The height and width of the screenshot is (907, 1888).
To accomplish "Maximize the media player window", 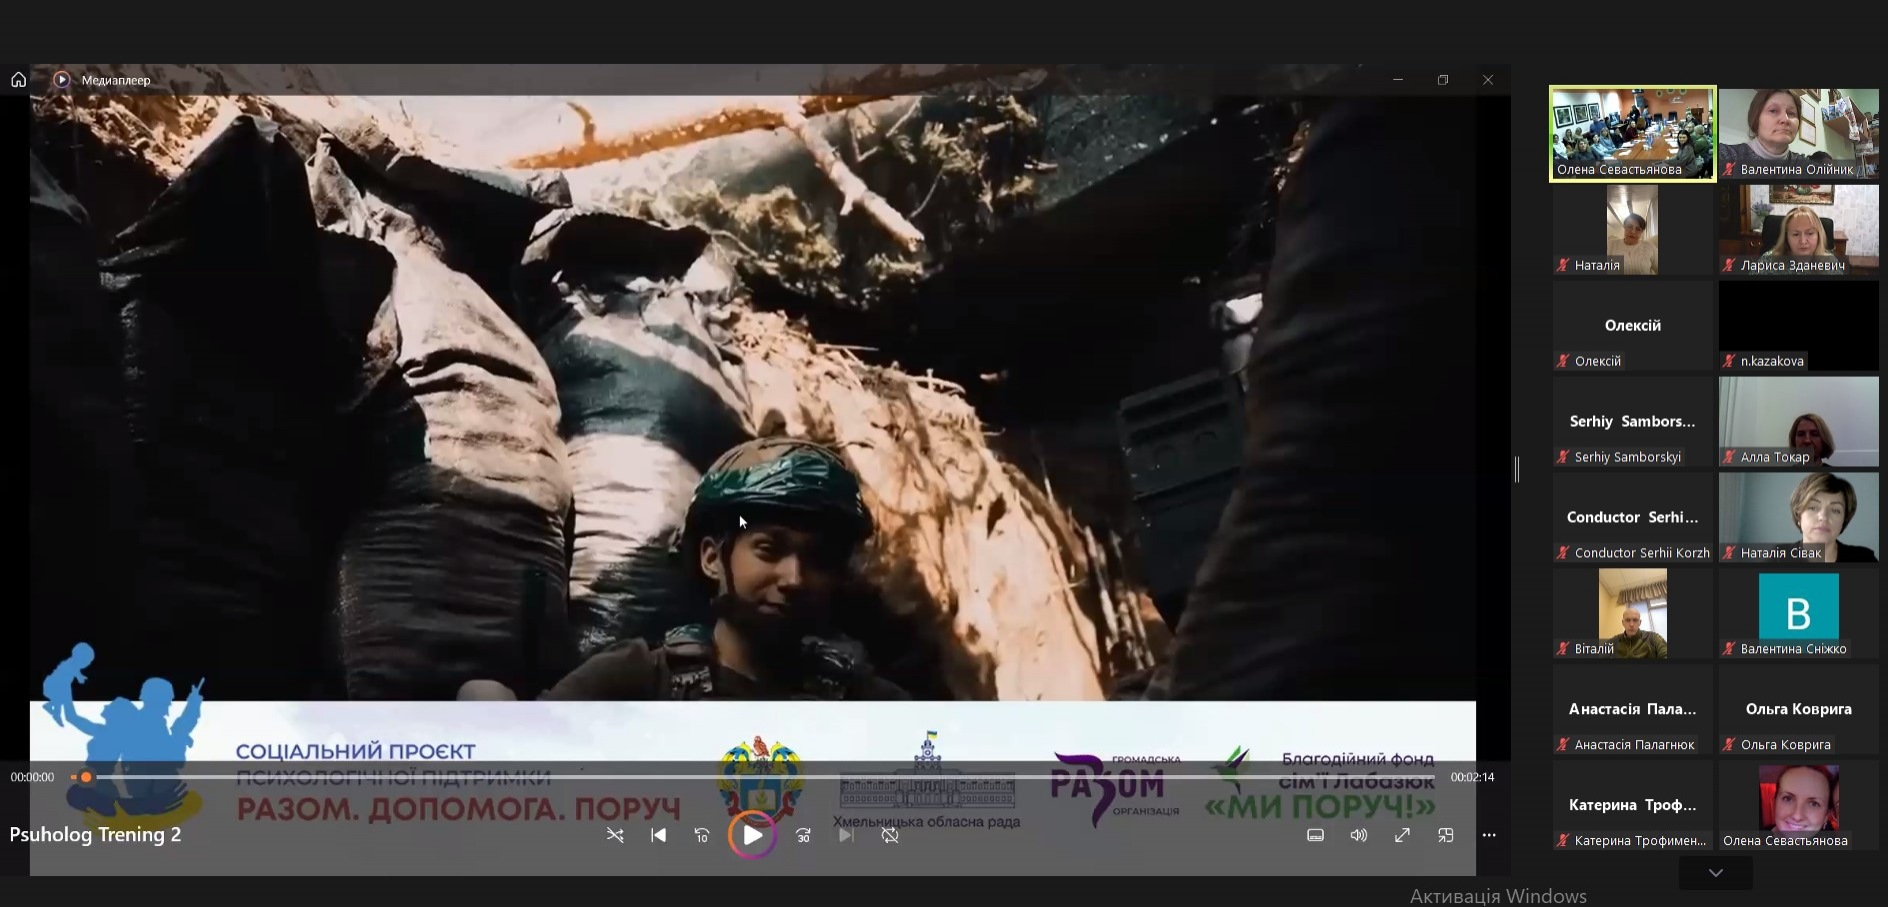I will [1442, 80].
